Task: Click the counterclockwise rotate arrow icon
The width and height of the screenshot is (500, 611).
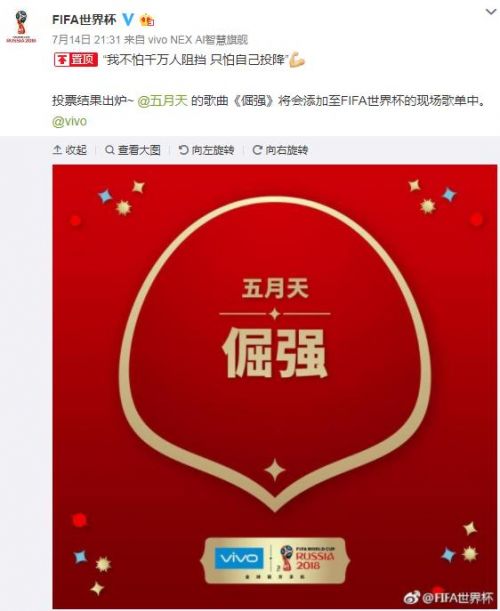Action: pos(183,150)
